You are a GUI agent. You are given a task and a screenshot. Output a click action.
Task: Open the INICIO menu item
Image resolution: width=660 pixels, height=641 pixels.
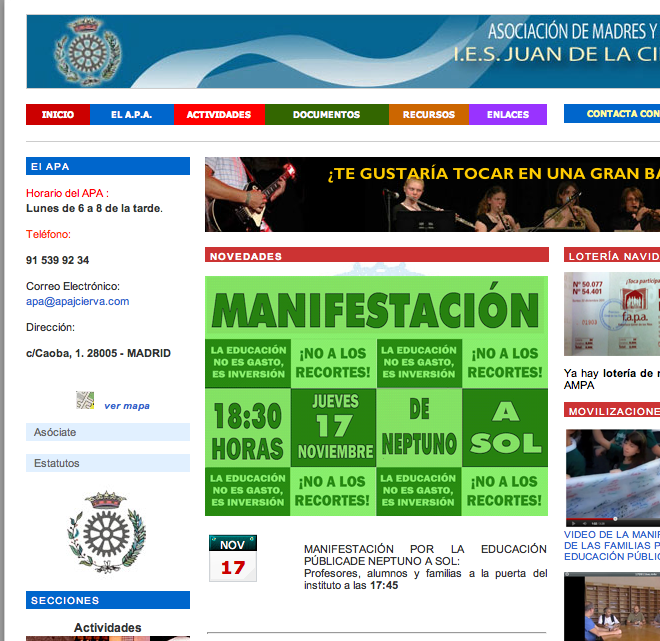pyautogui.click(x=58, y=115)
